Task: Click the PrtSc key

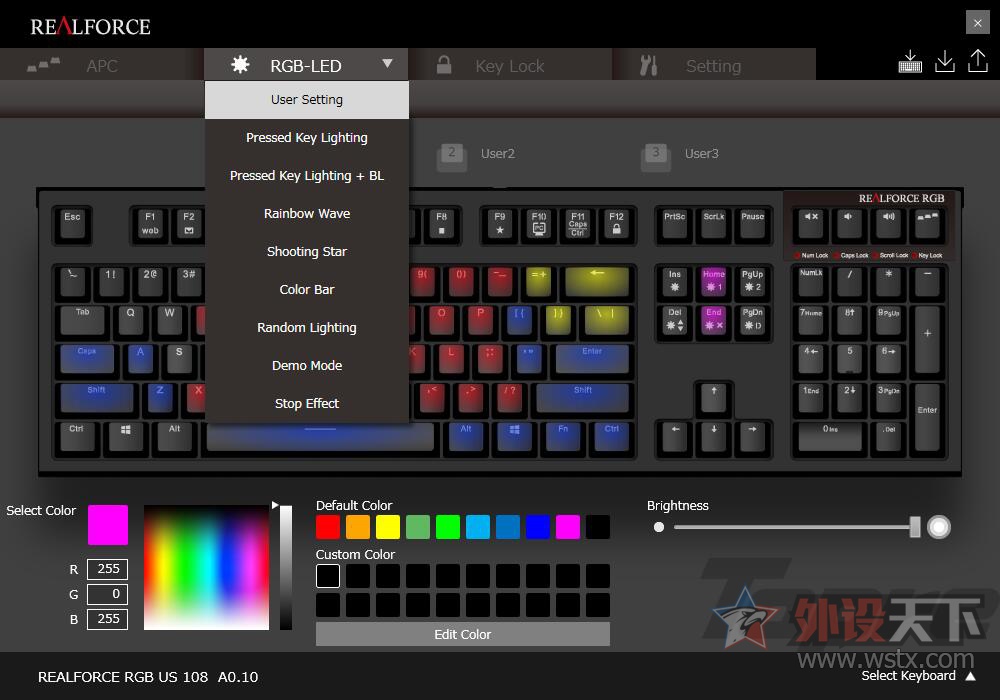Action: click(675, 224)
